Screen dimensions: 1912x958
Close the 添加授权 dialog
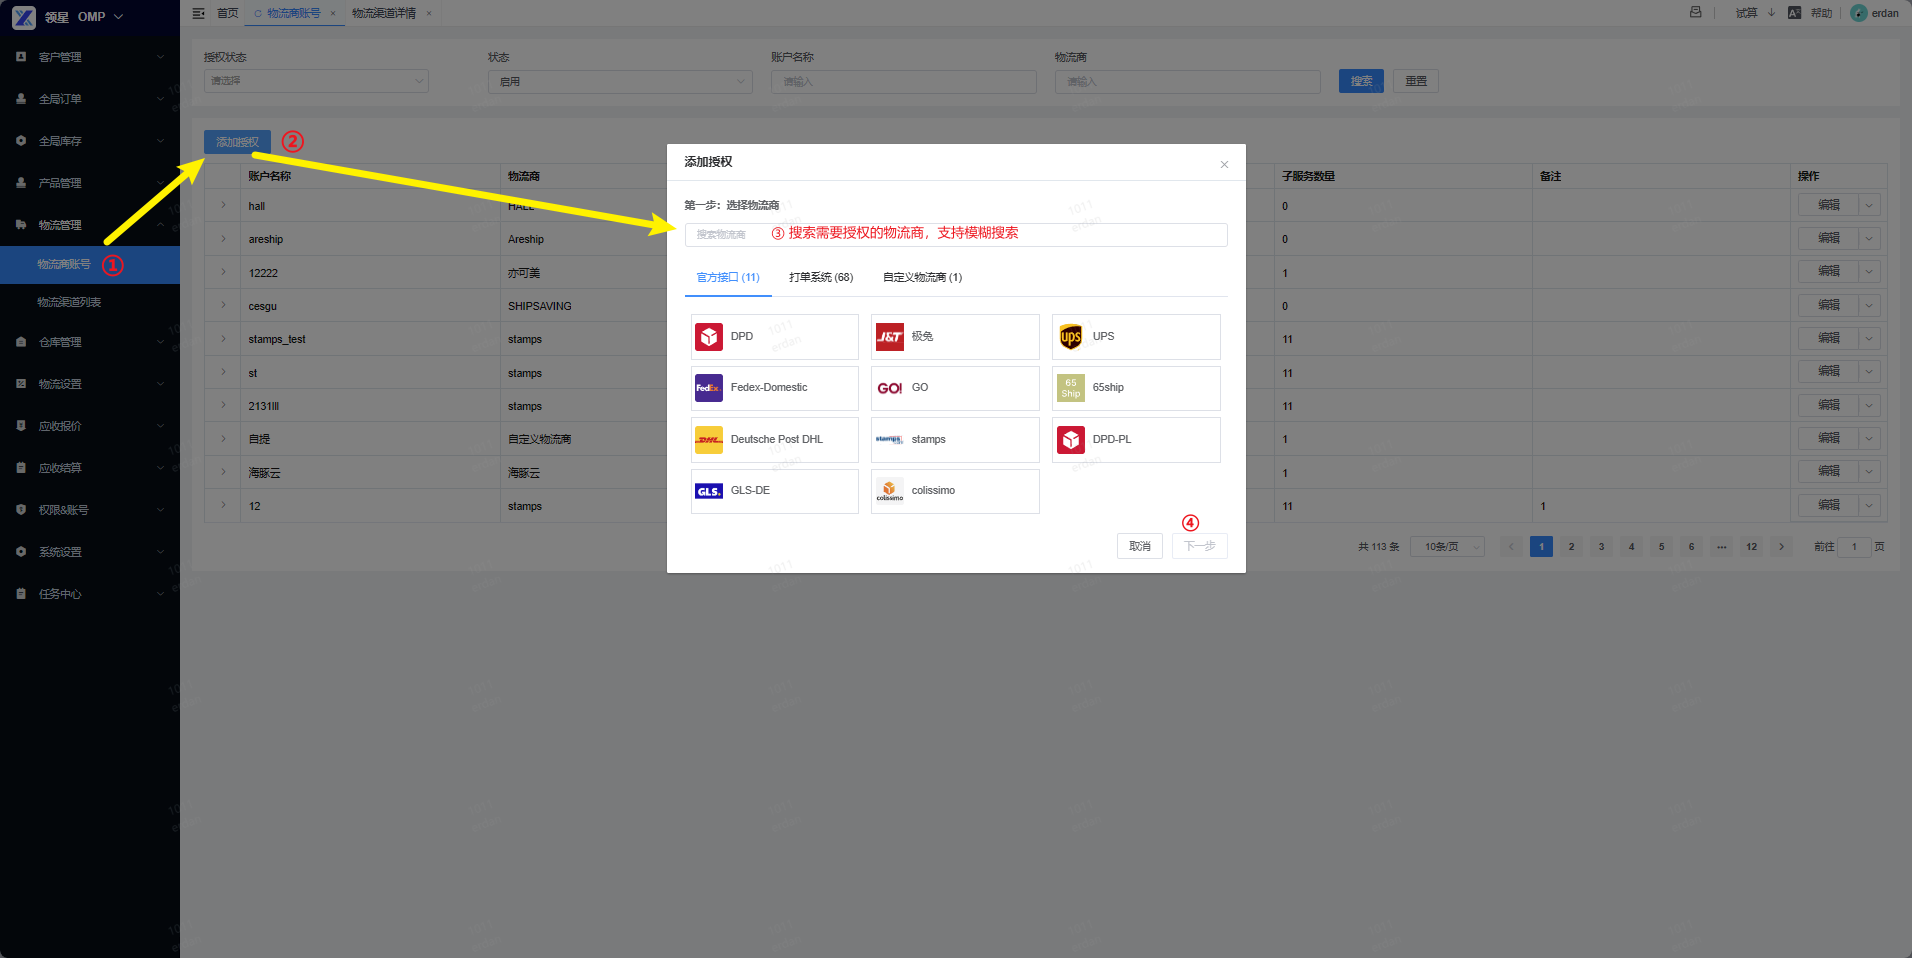click(1224, 164)
